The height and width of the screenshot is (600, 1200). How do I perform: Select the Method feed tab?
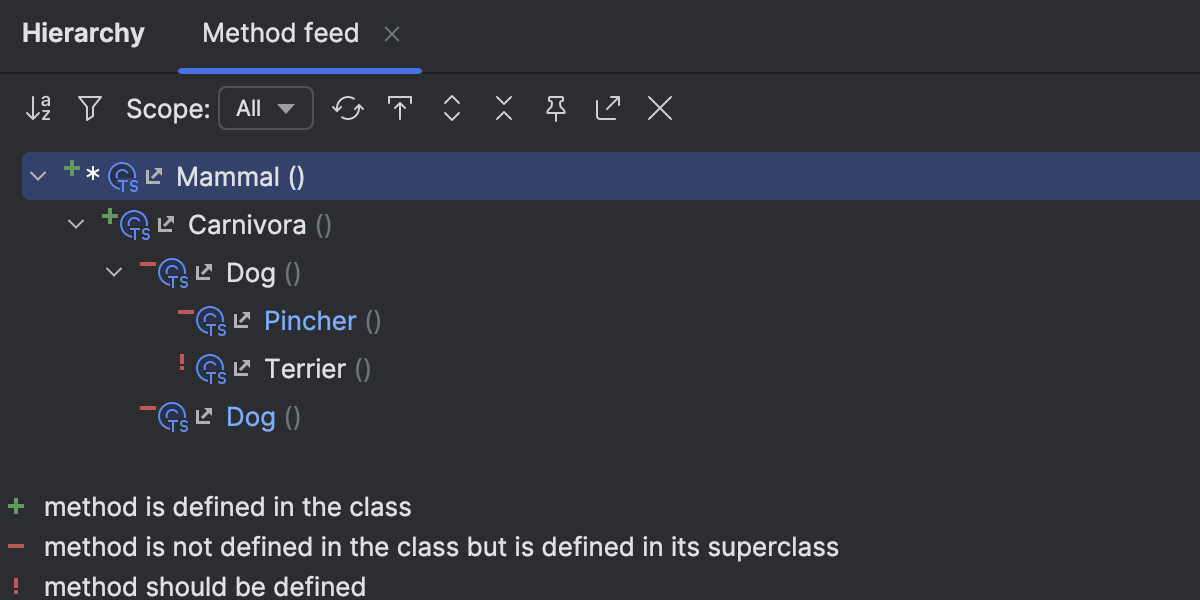coord(280,33)
